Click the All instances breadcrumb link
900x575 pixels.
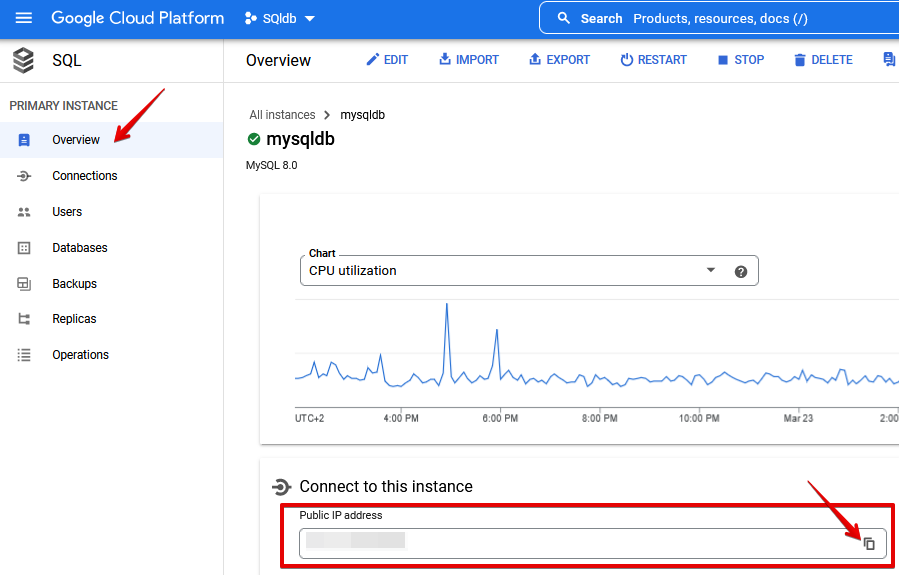282,115
